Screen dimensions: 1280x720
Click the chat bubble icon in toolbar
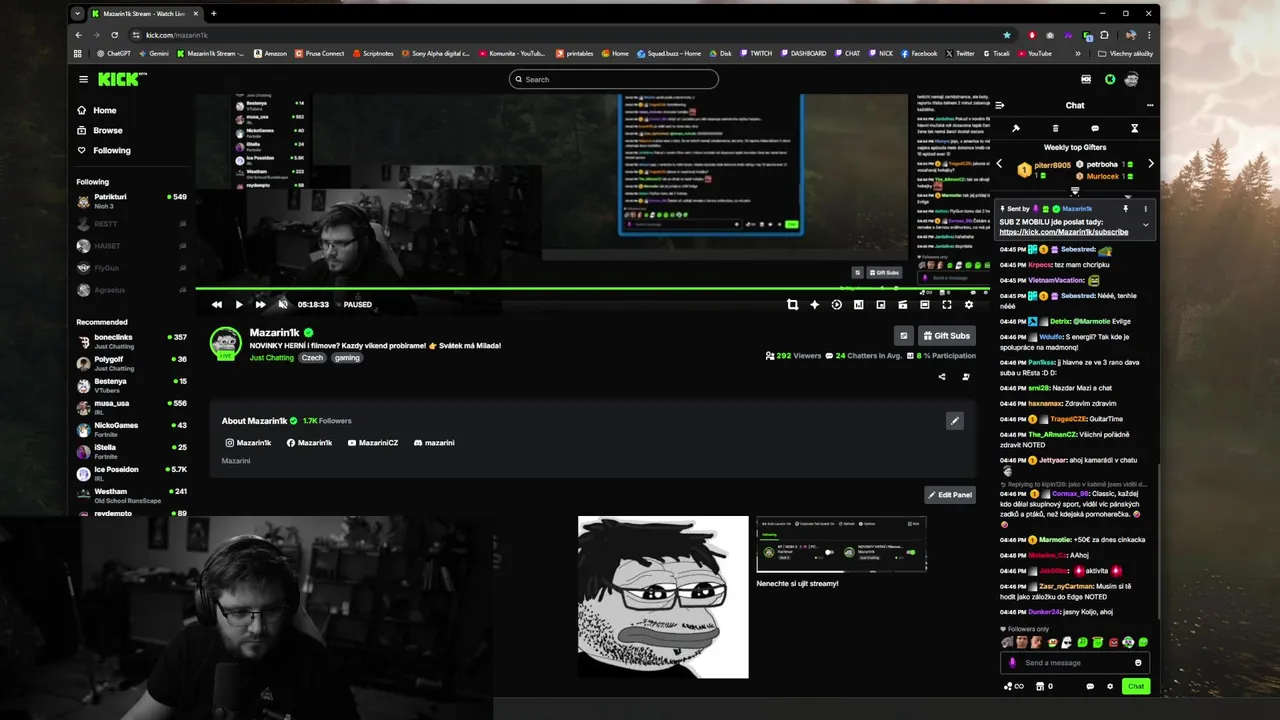(x=1095, y=128)
